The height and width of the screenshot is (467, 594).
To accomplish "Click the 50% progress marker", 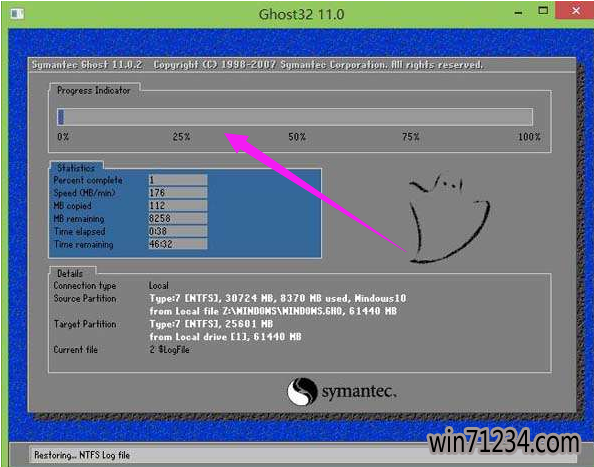I will (x=297, y=137).
